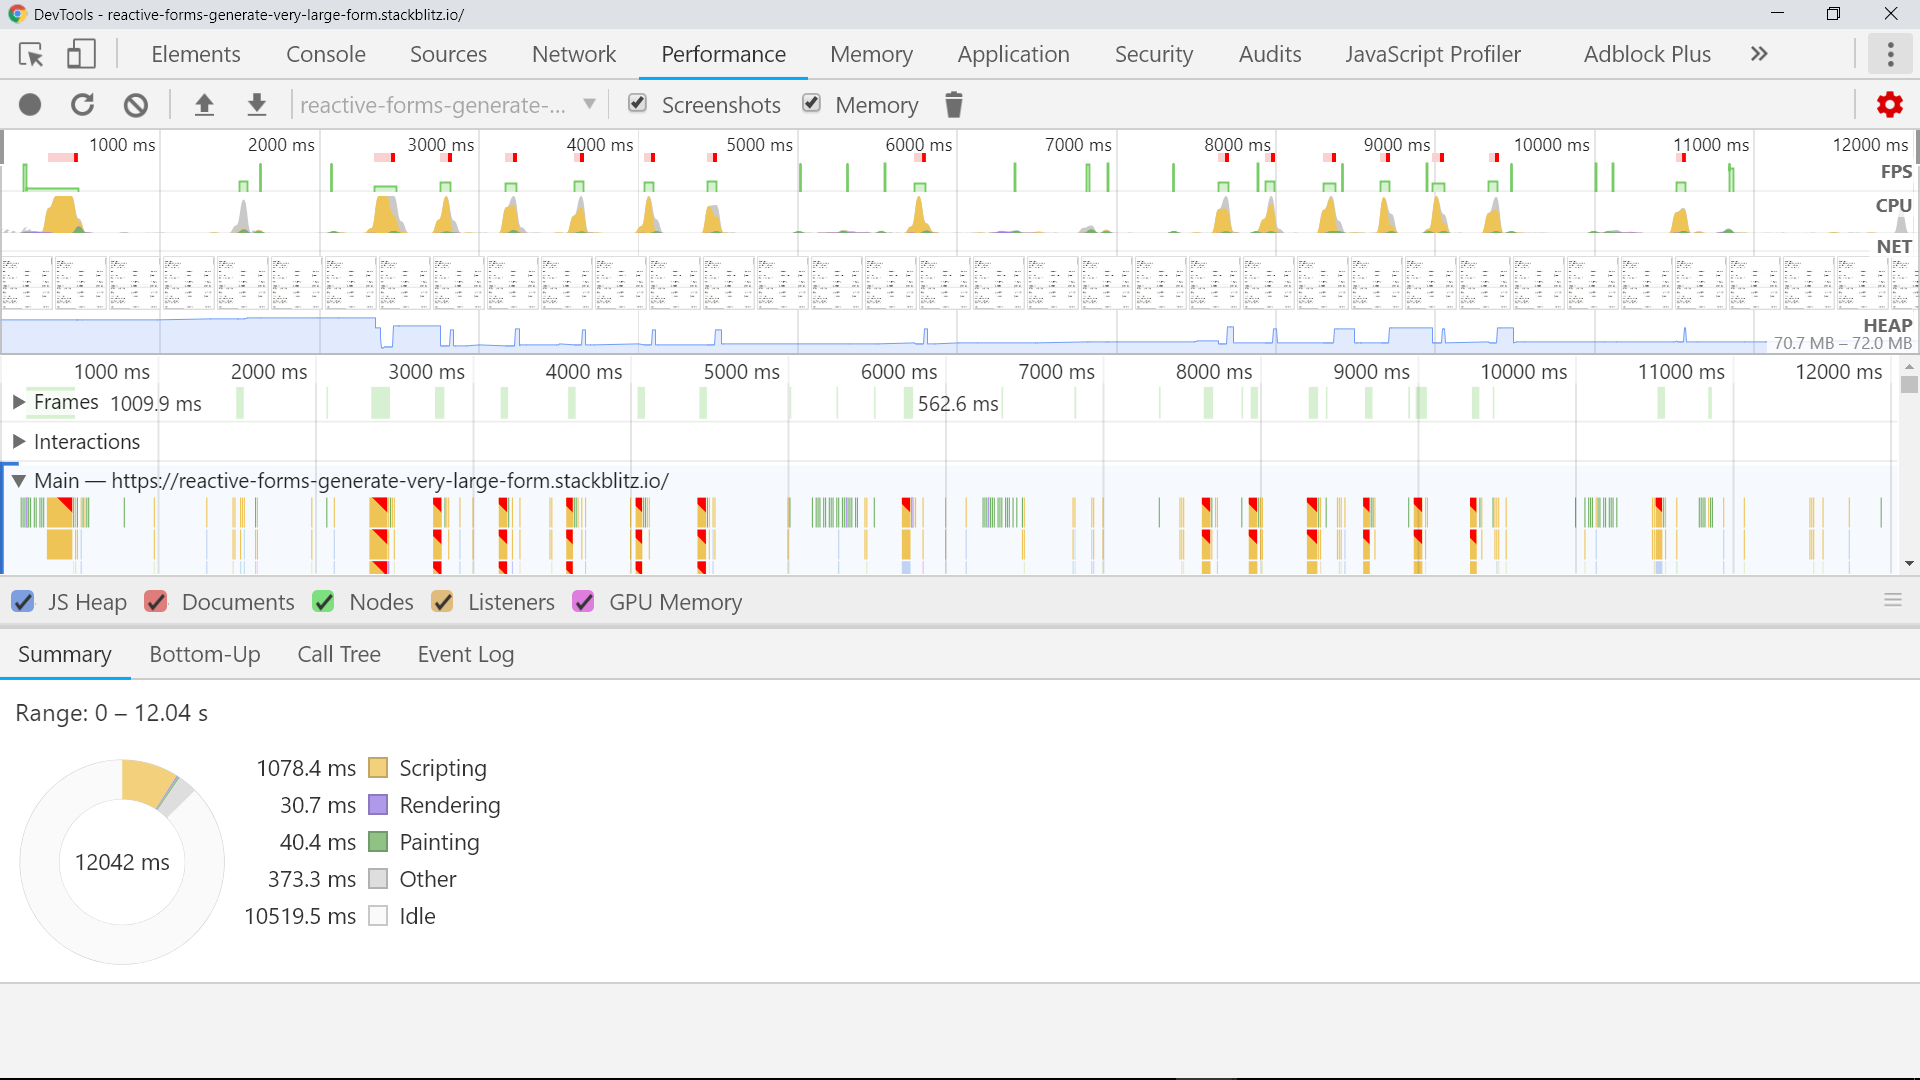This screenshot has height=1080, width=1920.
Task: Toggle the device toolbar icon
Action: pos(81,54)
